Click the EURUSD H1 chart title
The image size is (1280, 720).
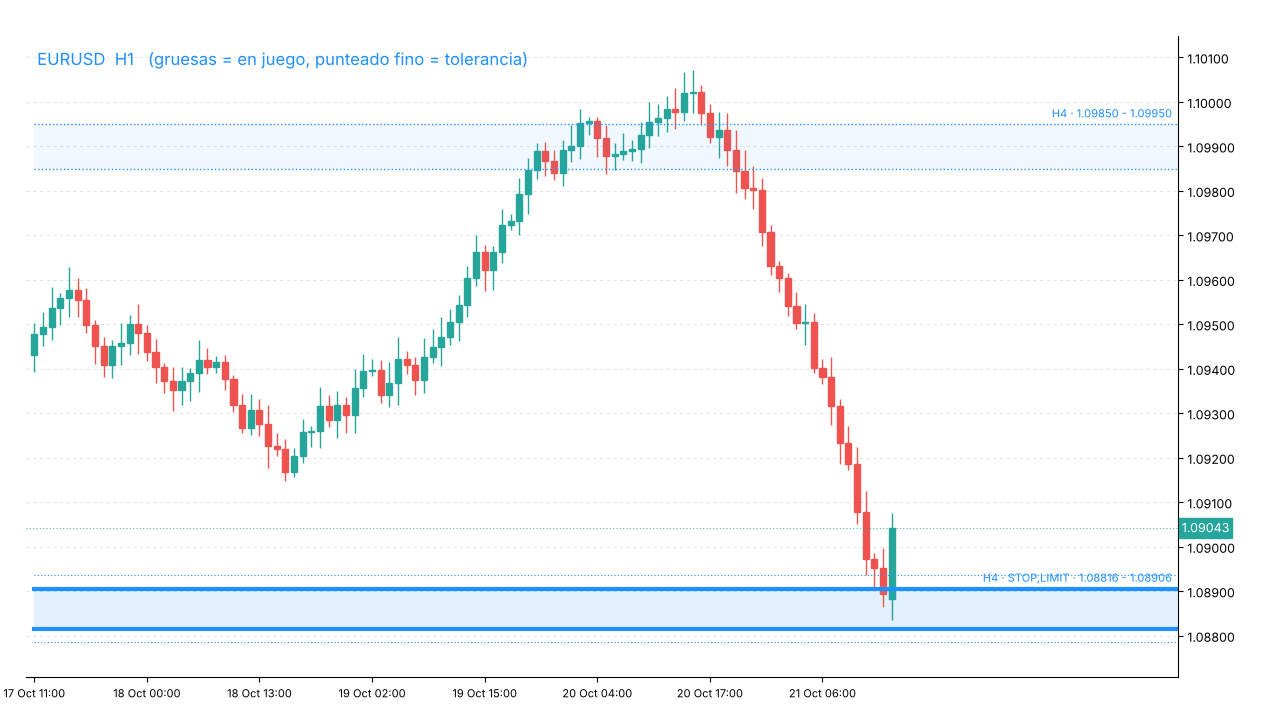pos(282,59)
